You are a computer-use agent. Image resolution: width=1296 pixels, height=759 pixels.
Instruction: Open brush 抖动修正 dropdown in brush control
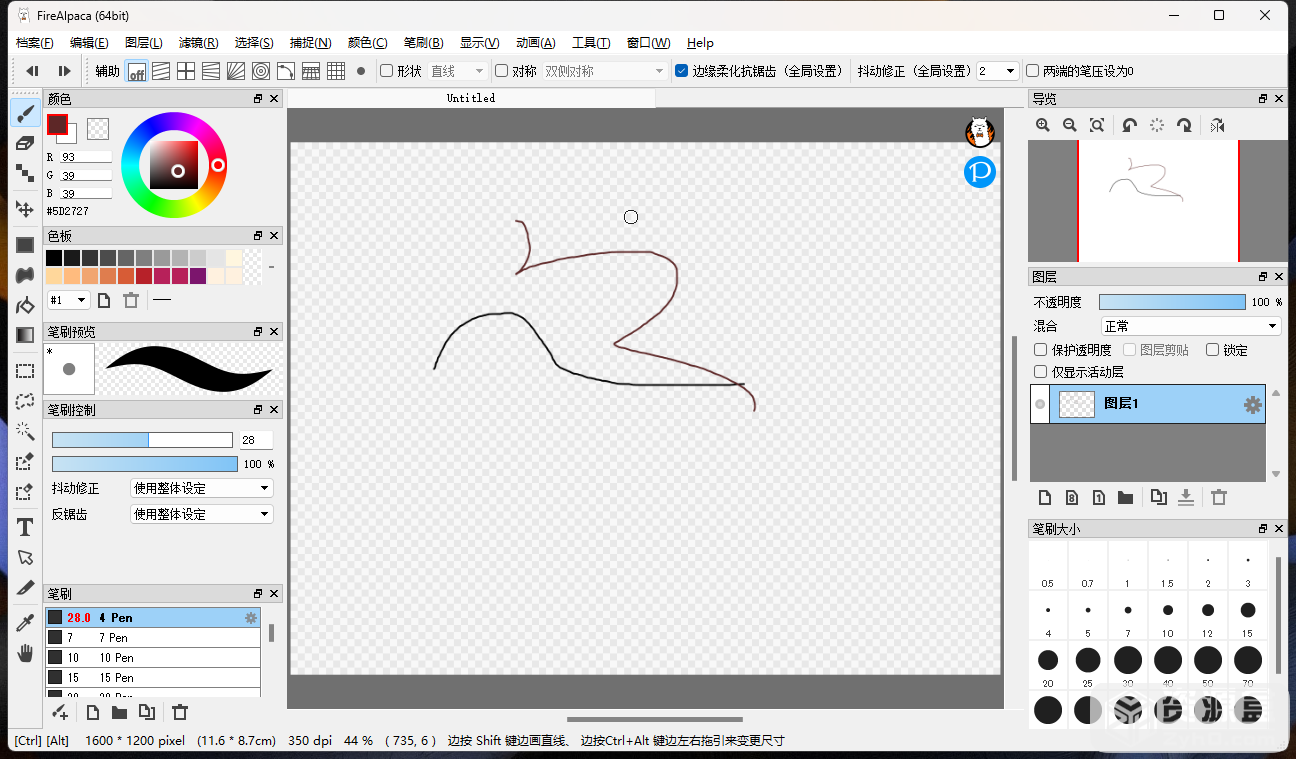pyautogui.click(x=201, y=488)
